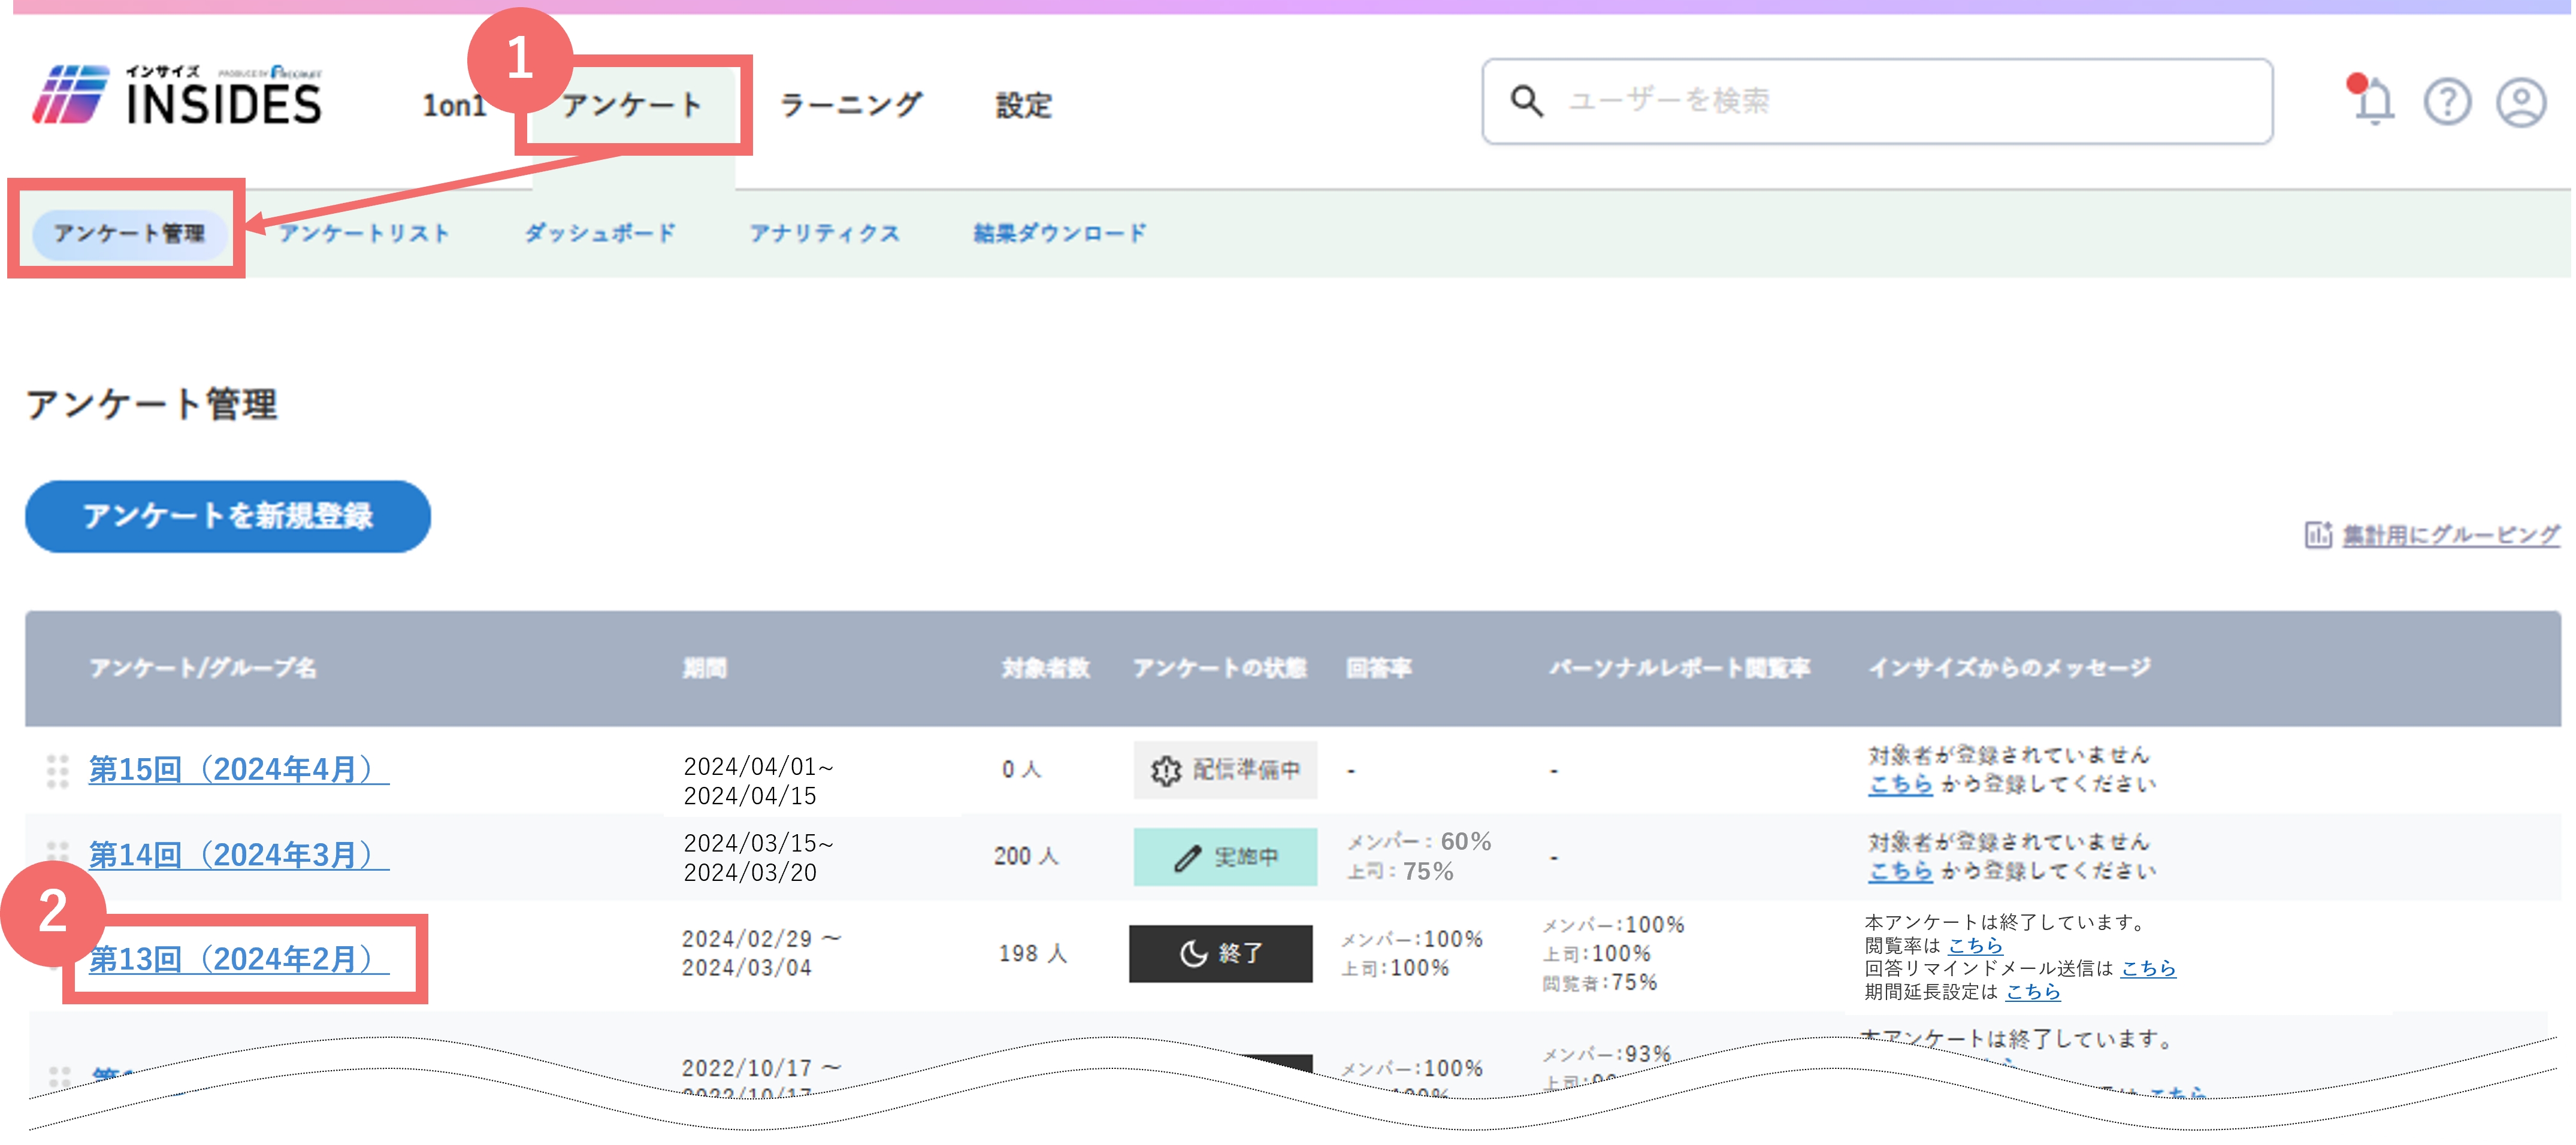
Task: Click the INSIDES logo
Action: 177,96
